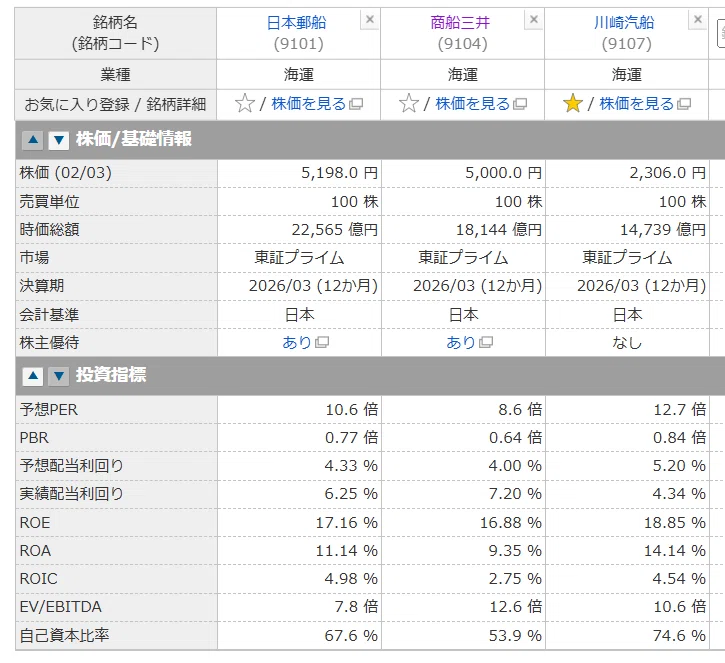Open the 商船三井 stock name link

click(x=461, y=23)
